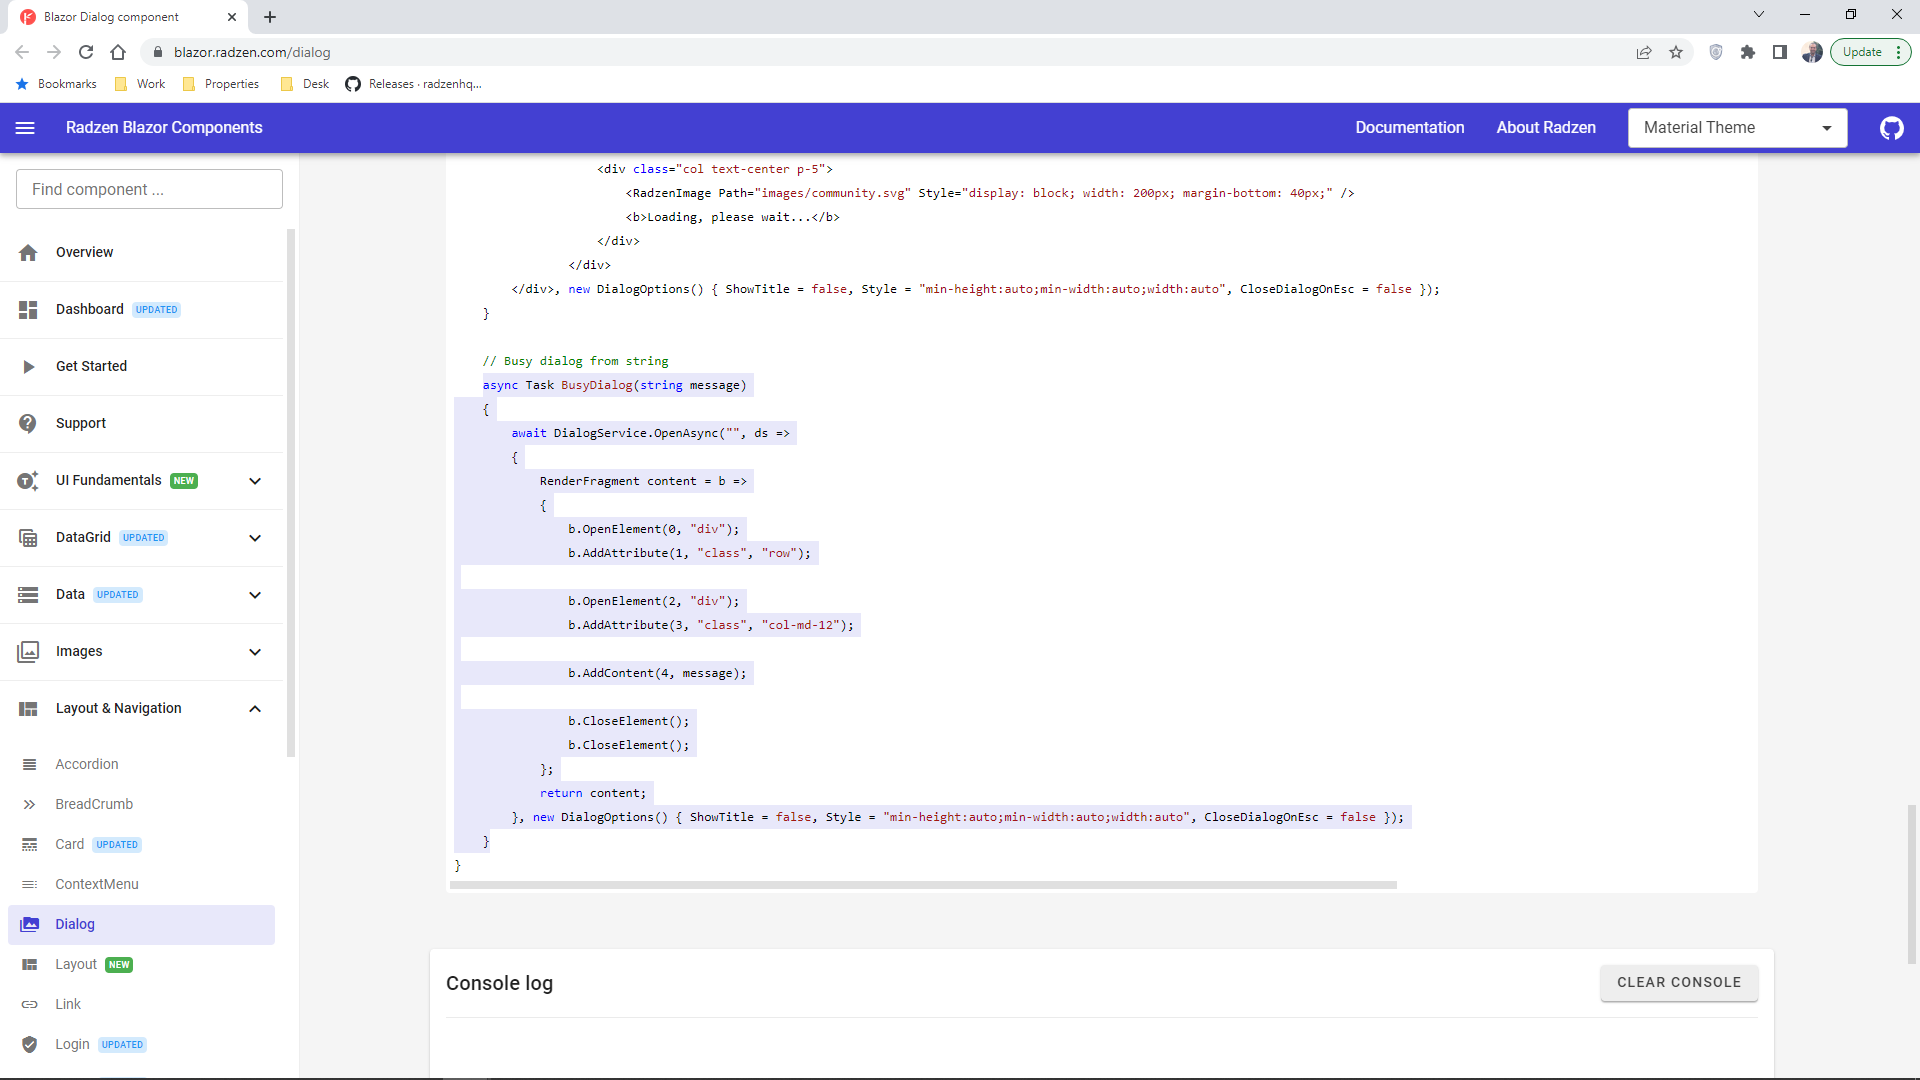Open the Desk bookmarks folder

[x=305, y=84]
